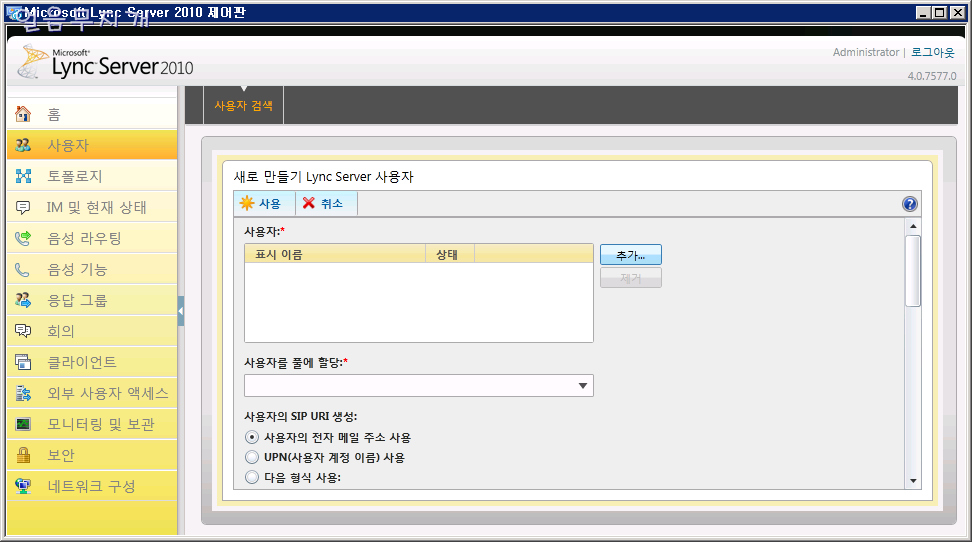The image size is (972, 542).
Task: Open the 음성 기능 navigation item
Action: click(92, 269)
